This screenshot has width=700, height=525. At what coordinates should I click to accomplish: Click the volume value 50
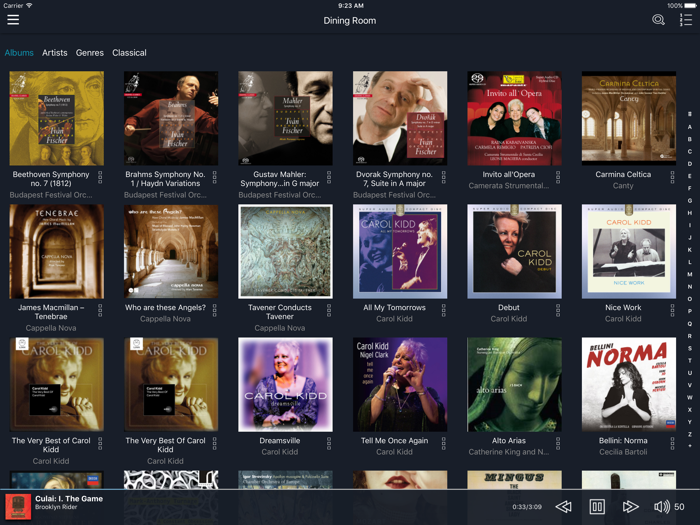point(679,507)
